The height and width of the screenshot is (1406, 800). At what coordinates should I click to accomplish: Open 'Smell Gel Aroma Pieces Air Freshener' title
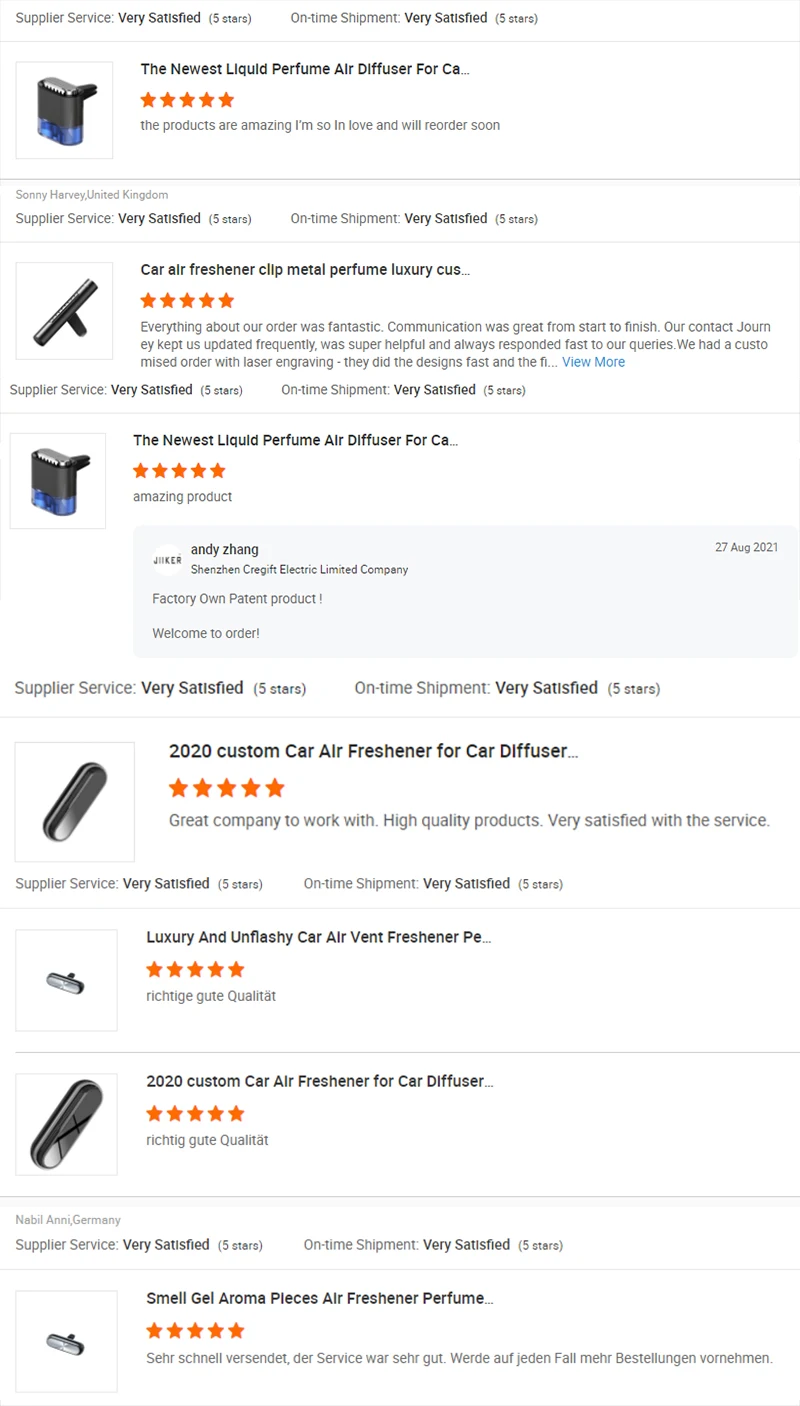pos(320,1298)
